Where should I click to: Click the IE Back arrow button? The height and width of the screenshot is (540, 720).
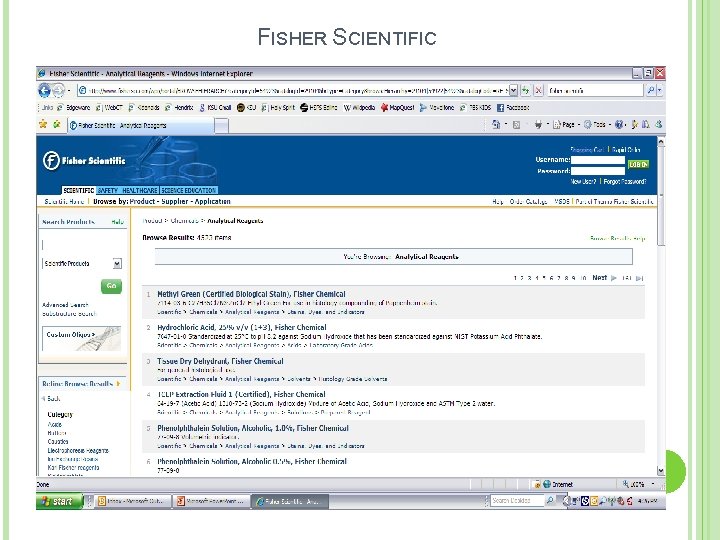click(44, 90)
